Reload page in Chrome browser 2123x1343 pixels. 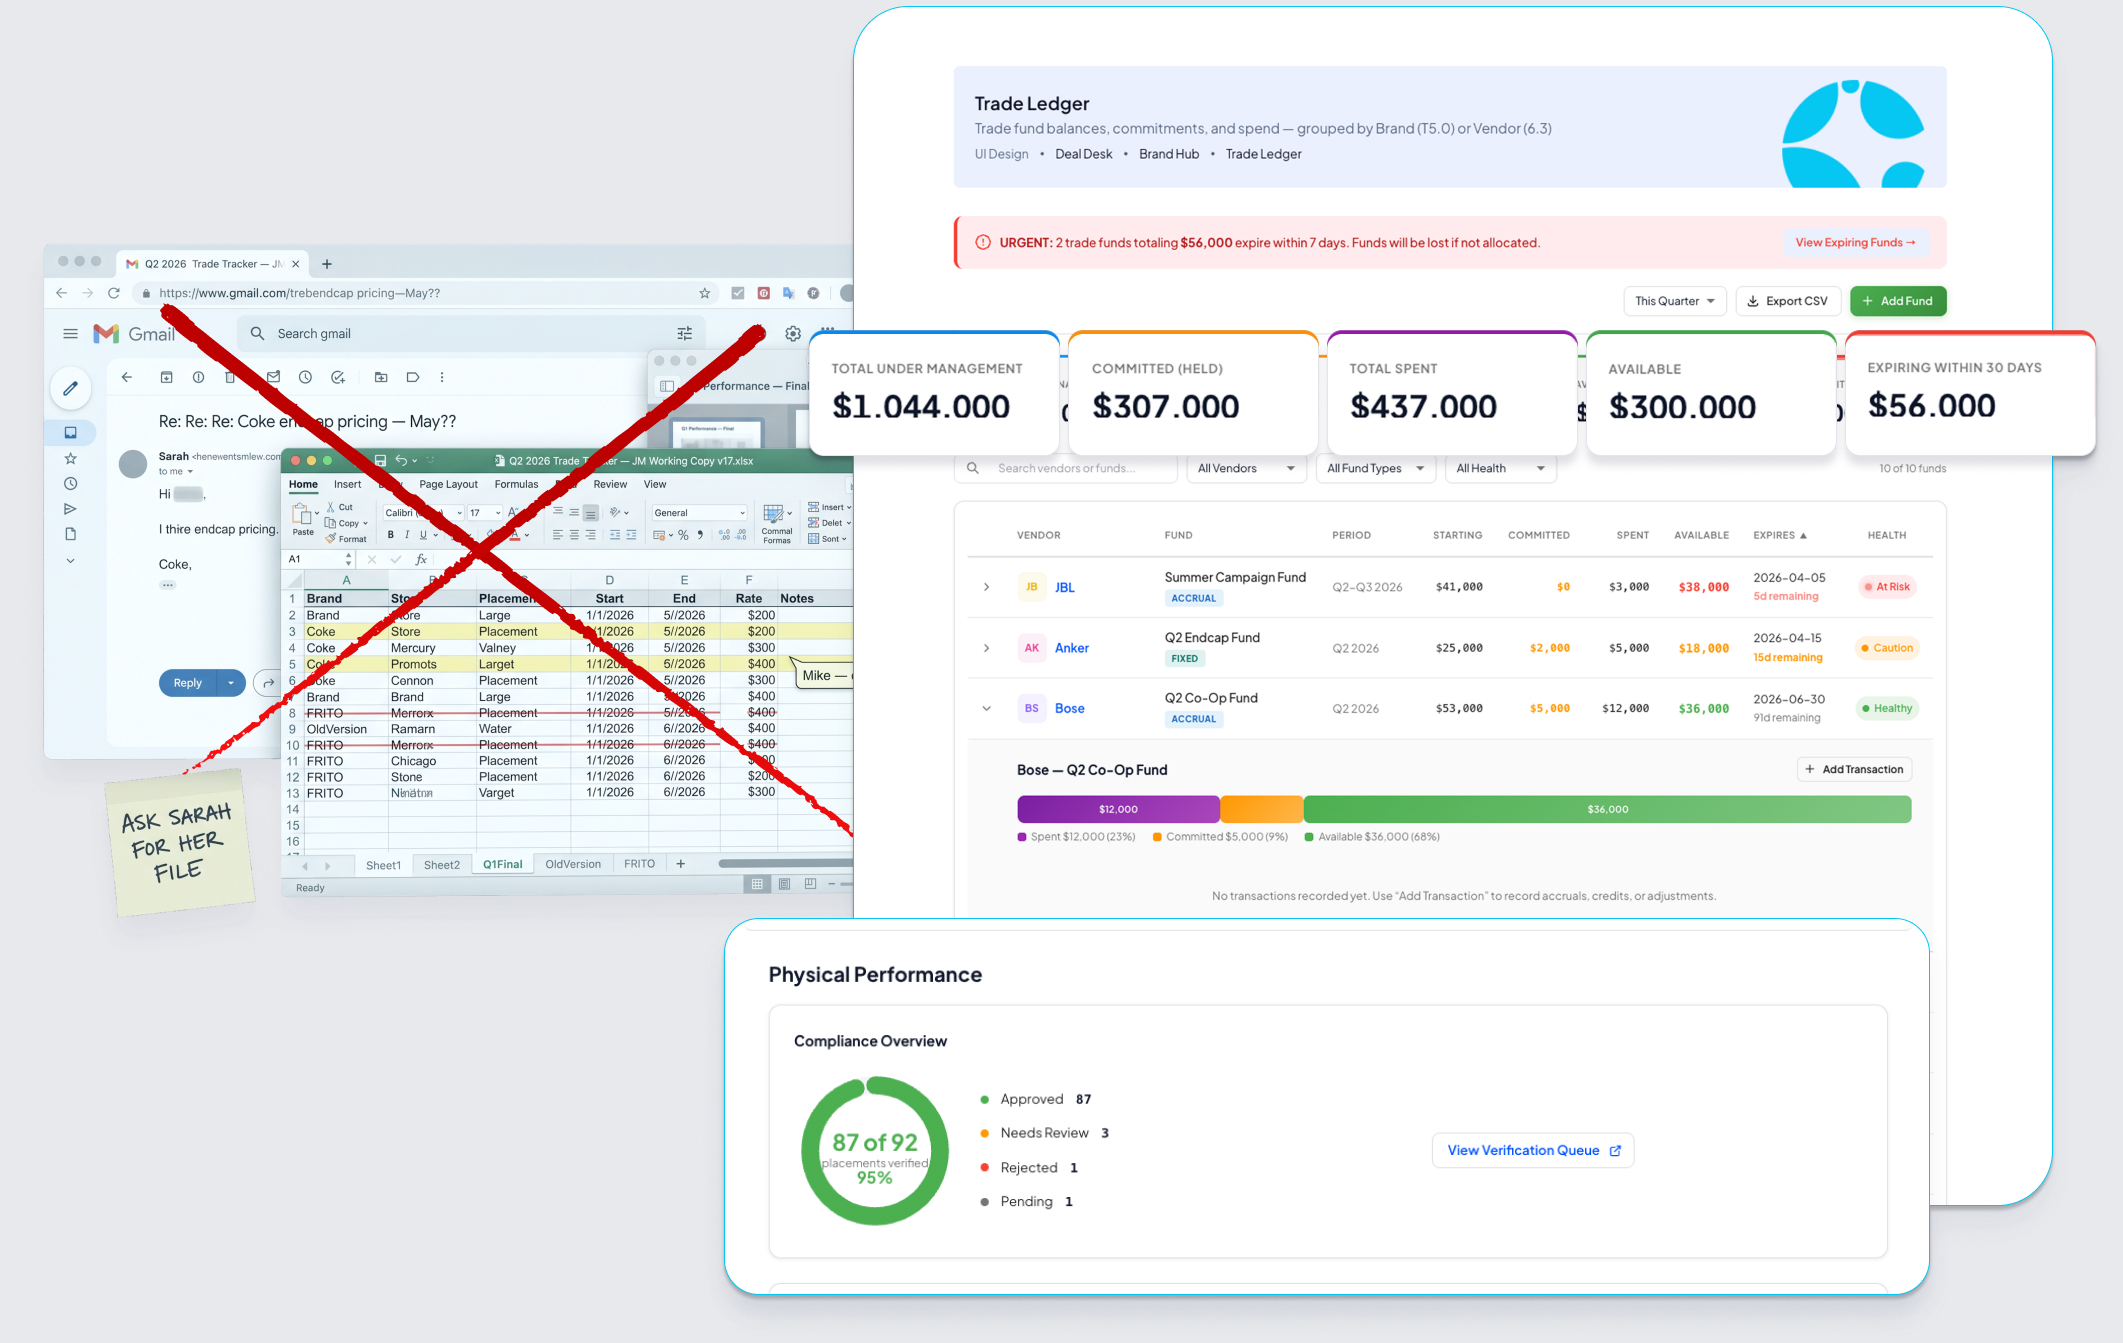(114, 293)
